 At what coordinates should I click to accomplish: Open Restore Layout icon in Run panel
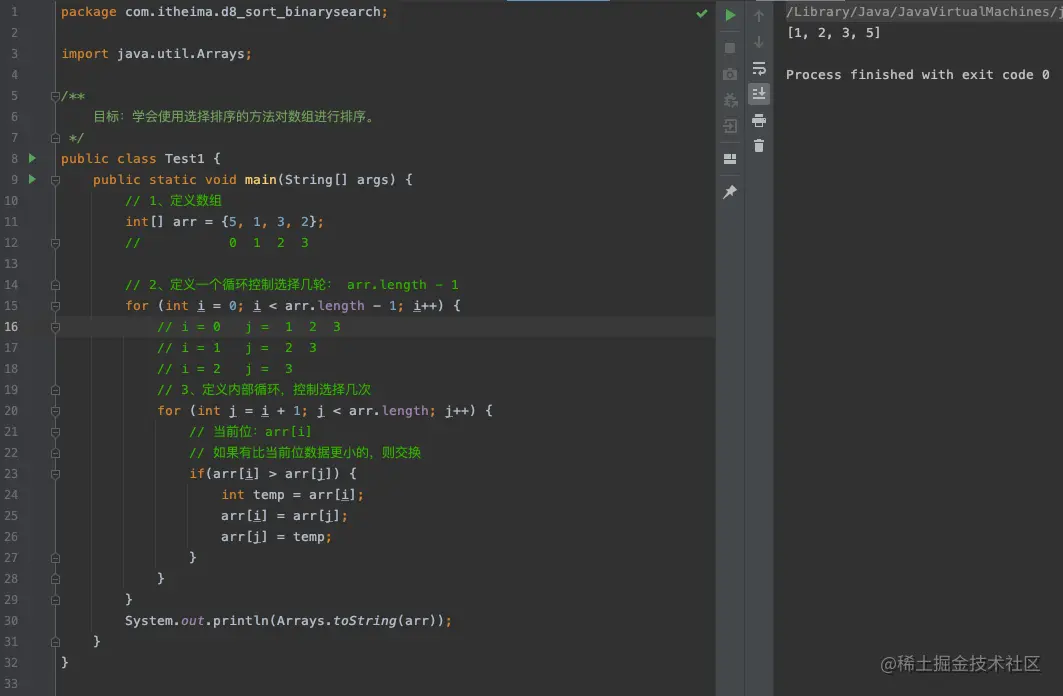[x=730, y=159]
